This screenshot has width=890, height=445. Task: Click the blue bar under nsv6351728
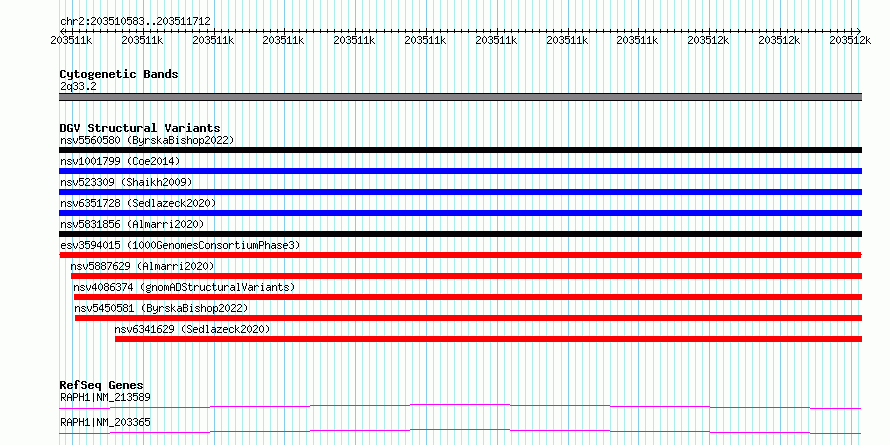click(460, 213)
